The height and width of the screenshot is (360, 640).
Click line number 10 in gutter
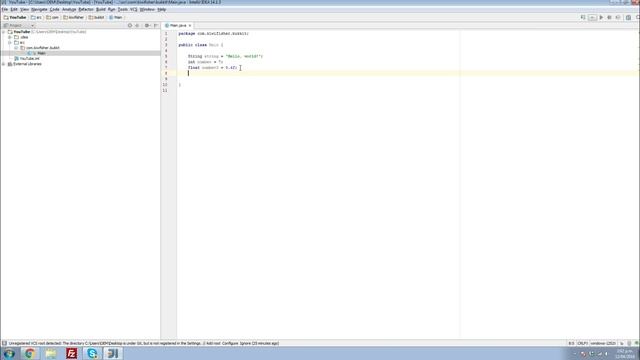(165, 84)
